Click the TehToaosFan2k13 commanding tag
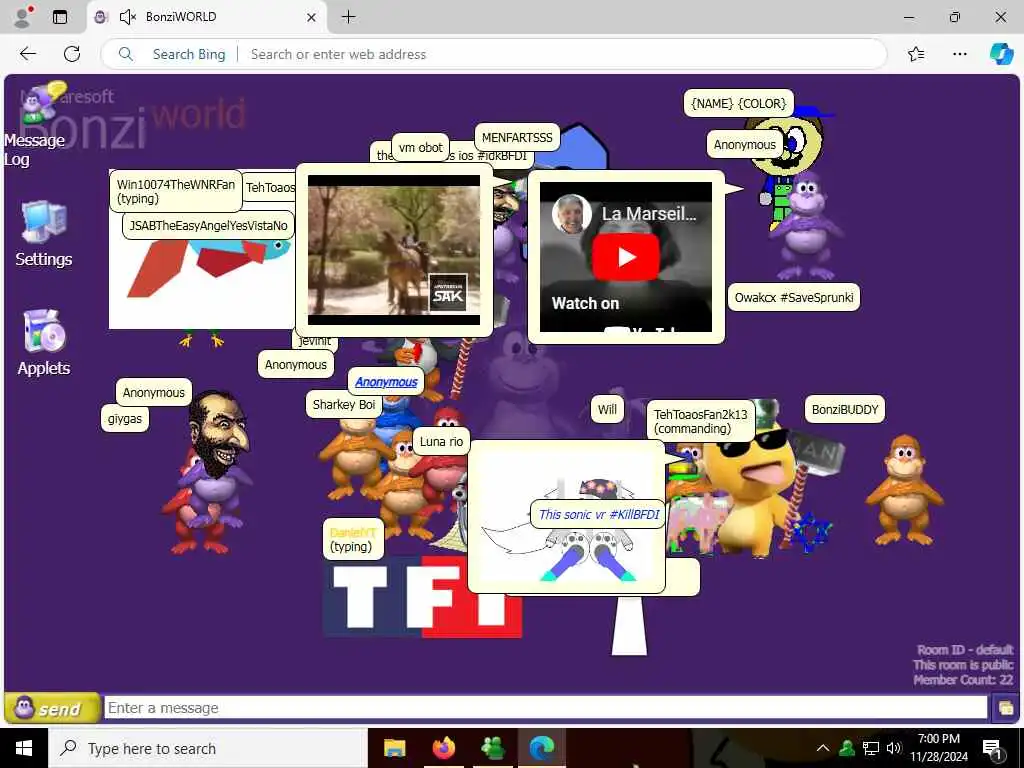This screenshot has height=768, width=1024. pos(700,421)
